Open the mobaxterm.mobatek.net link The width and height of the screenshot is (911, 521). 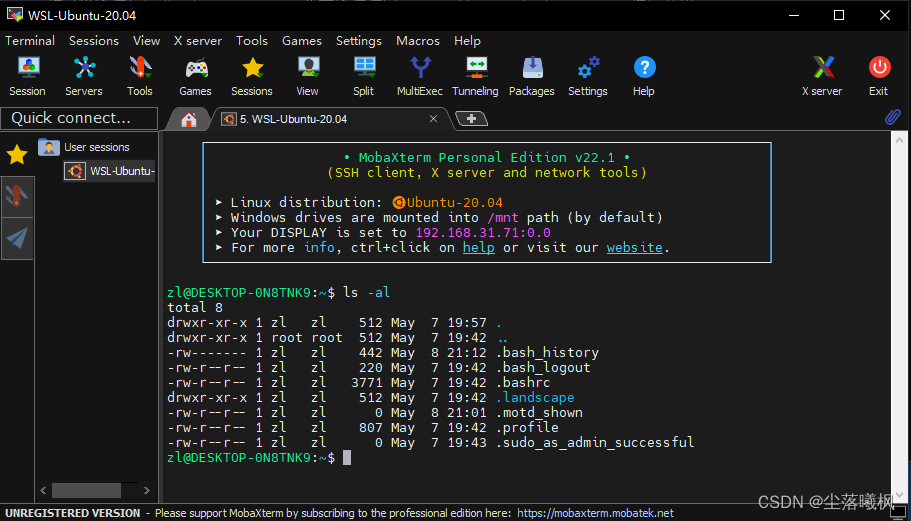pos(595,513)
